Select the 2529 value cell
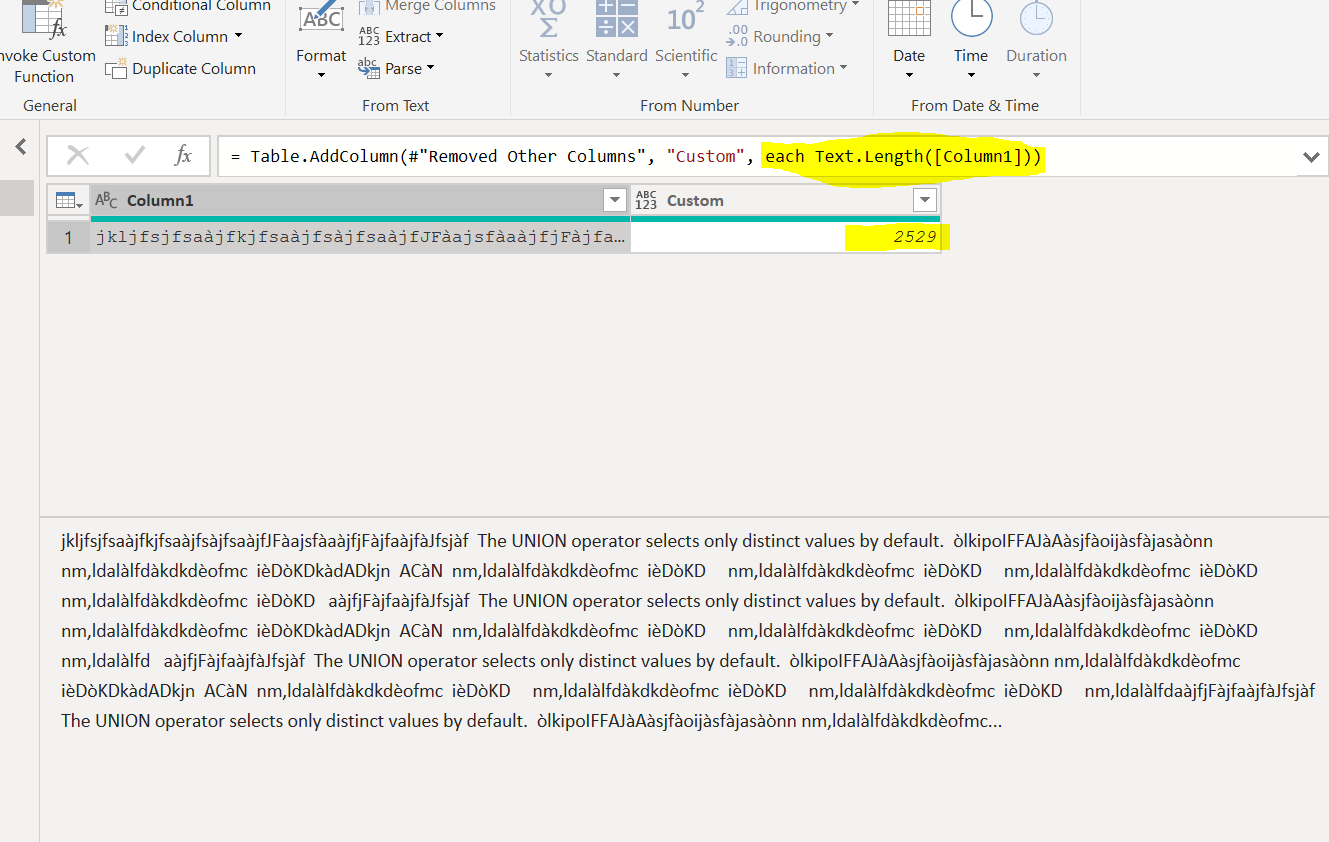This screenshot has height=842, width=1329. point(785,237)
